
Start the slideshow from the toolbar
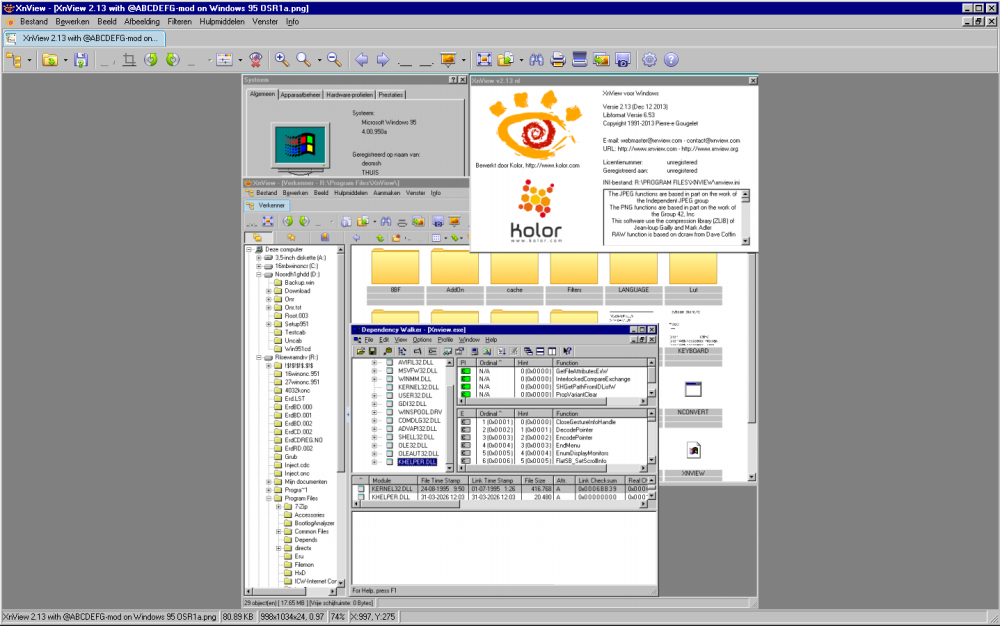coord(448,60)
